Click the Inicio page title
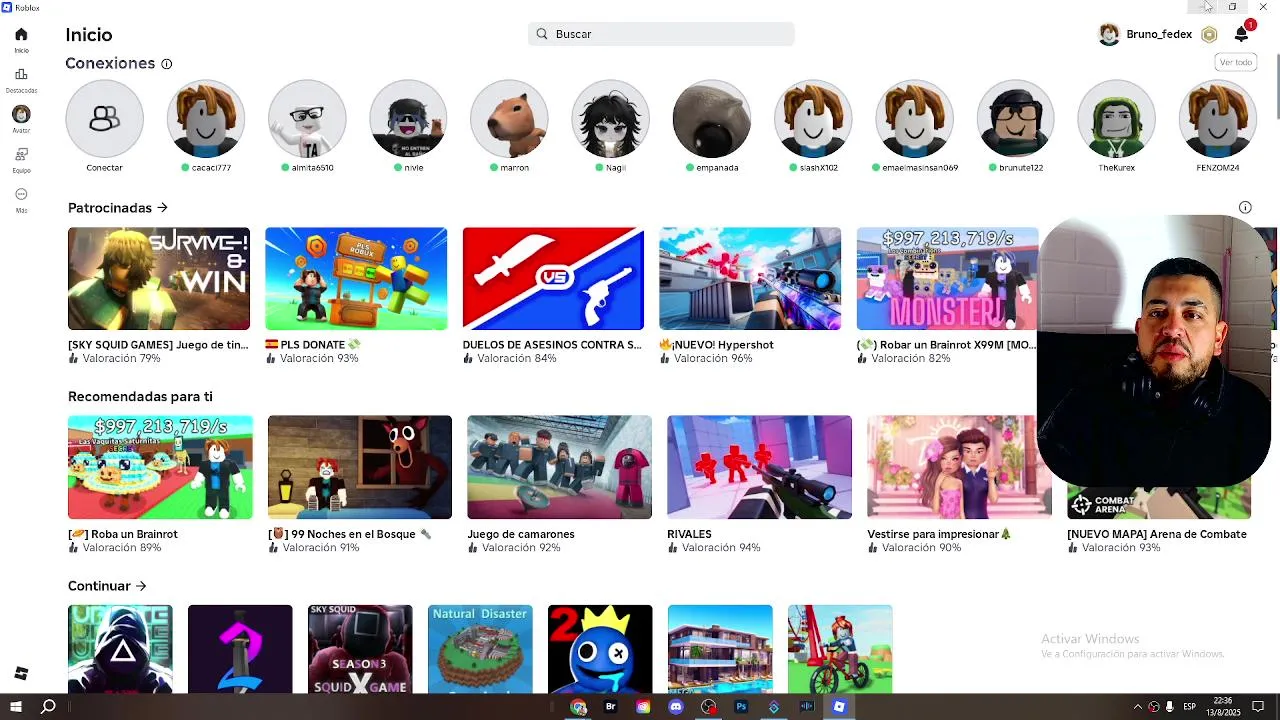1280x720 pixels. [89, 35]
